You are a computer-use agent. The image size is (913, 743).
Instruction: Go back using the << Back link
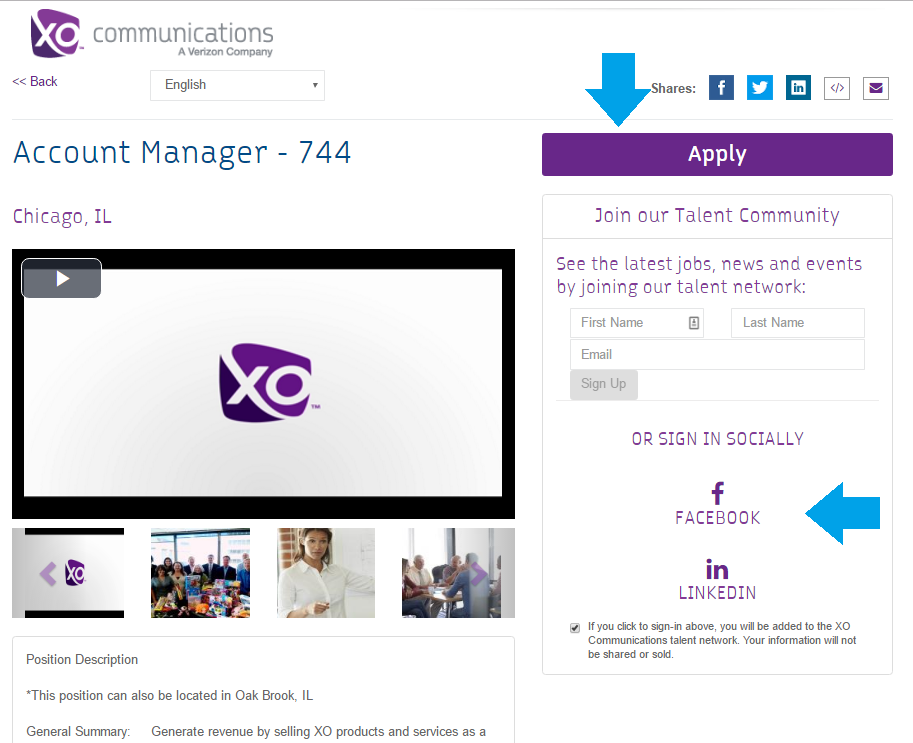(x=35, y=82)
